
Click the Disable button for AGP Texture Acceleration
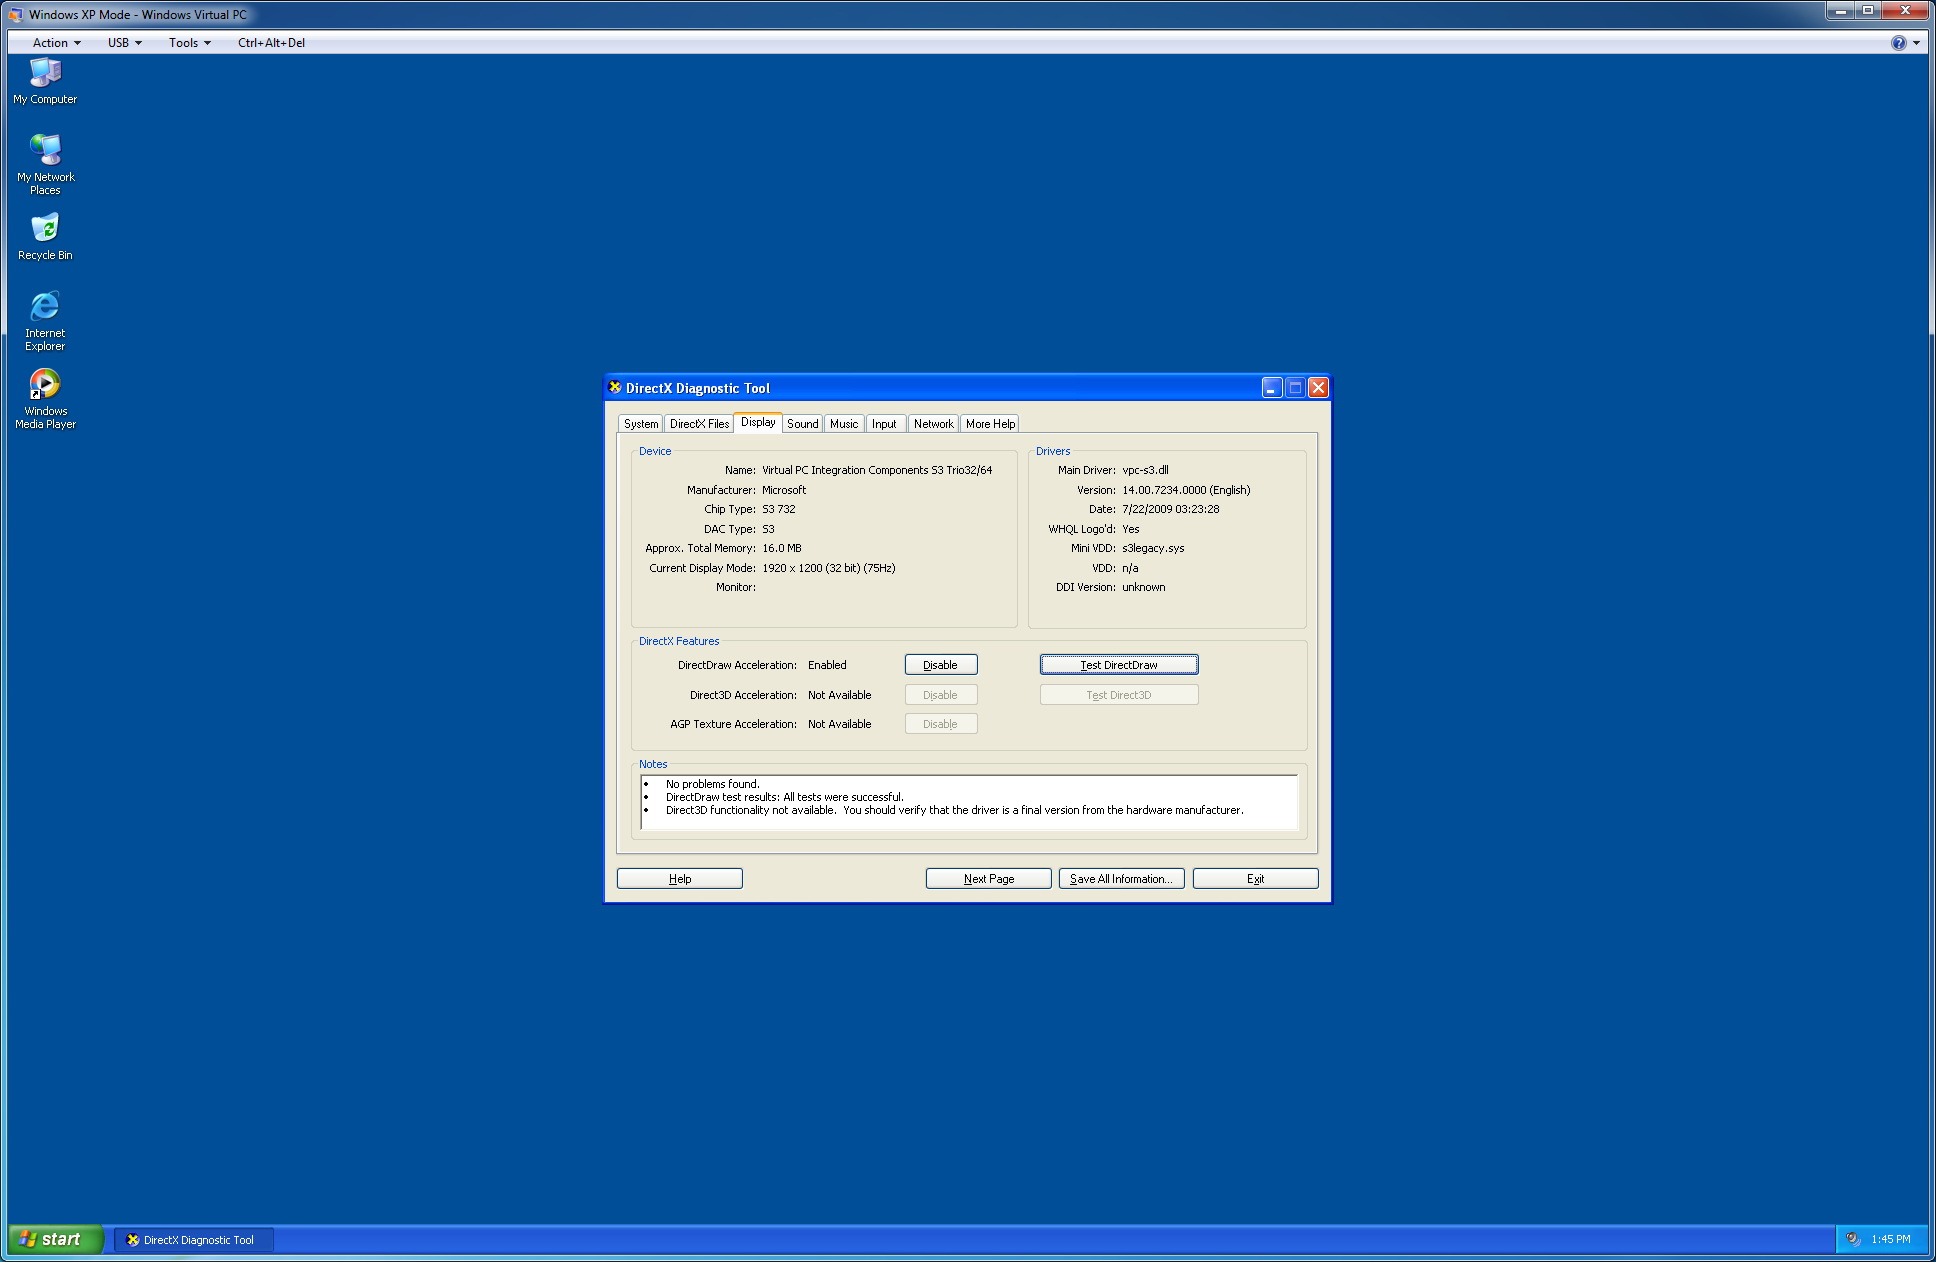[940, 724]
